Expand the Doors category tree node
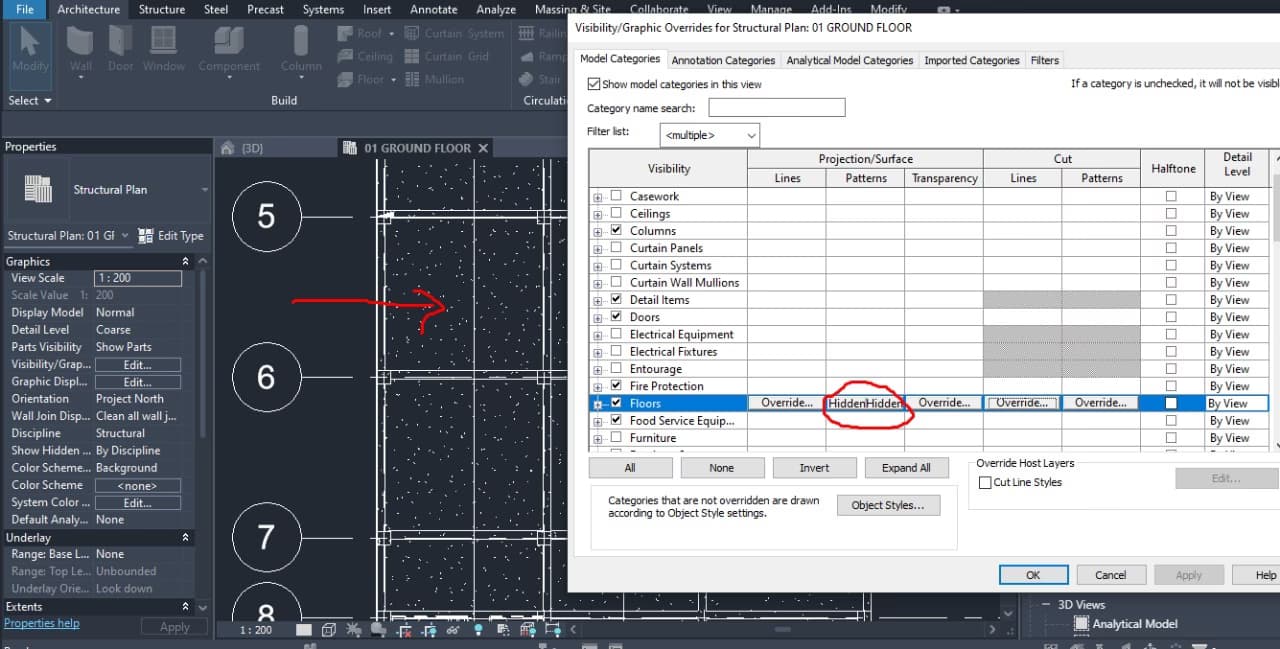1280x649 pixels. 598,318
